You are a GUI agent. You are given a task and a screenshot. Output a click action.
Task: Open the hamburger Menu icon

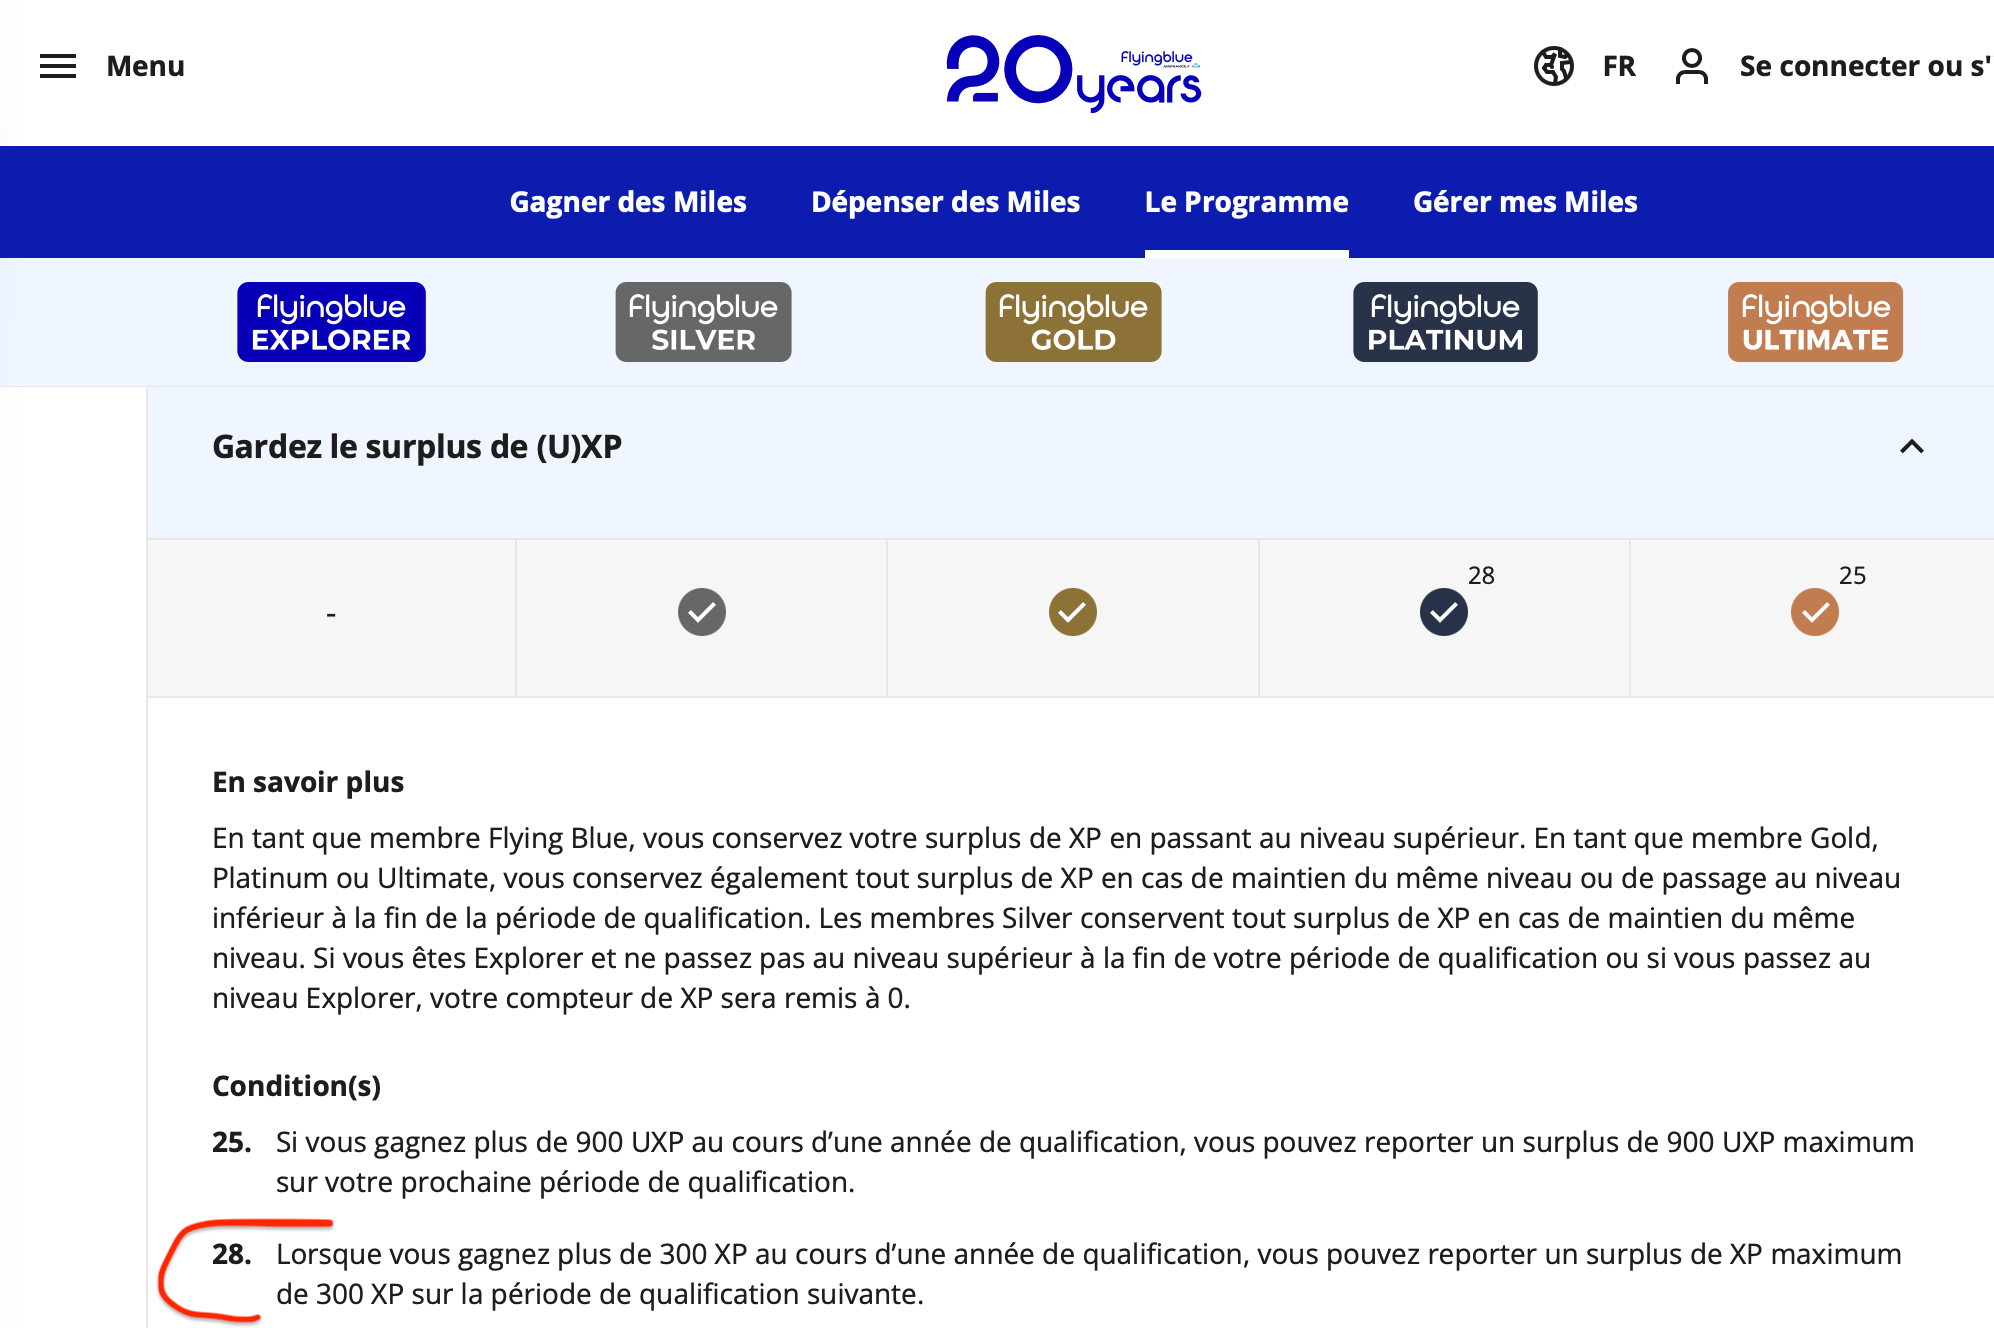pyautogui.click(x=58, y=66)
